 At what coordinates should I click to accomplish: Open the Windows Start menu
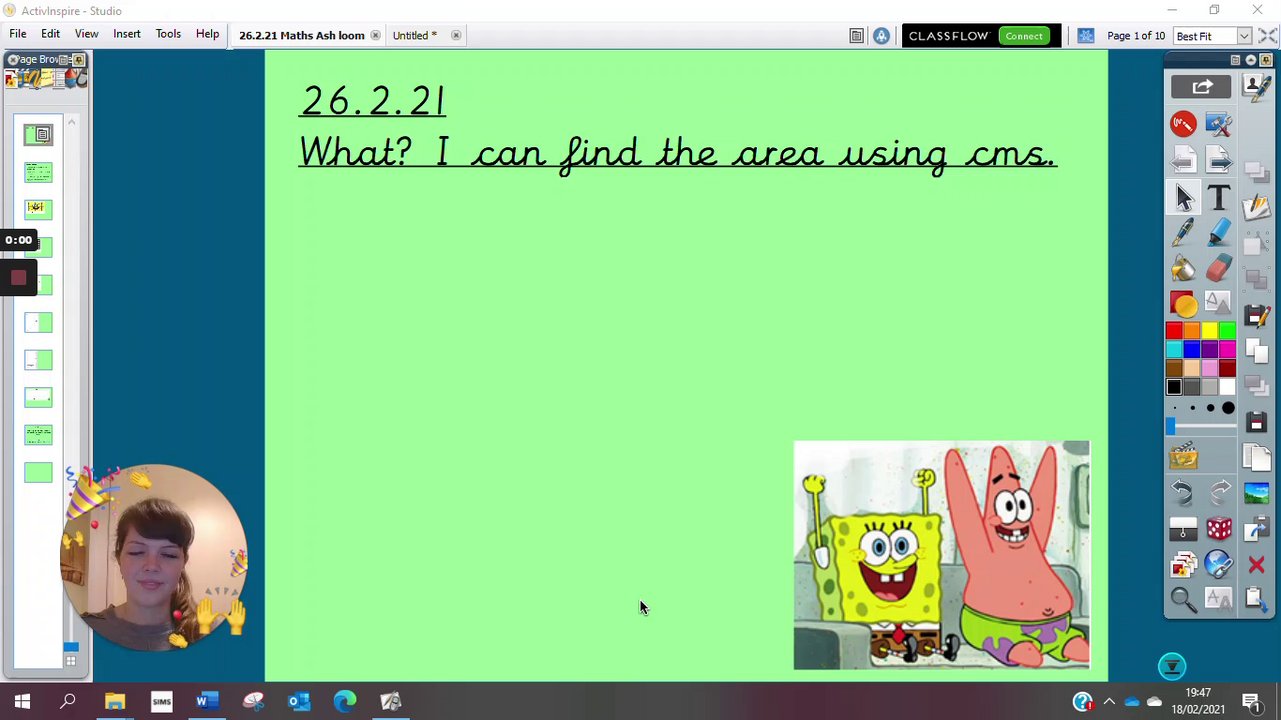coord(22,702)
